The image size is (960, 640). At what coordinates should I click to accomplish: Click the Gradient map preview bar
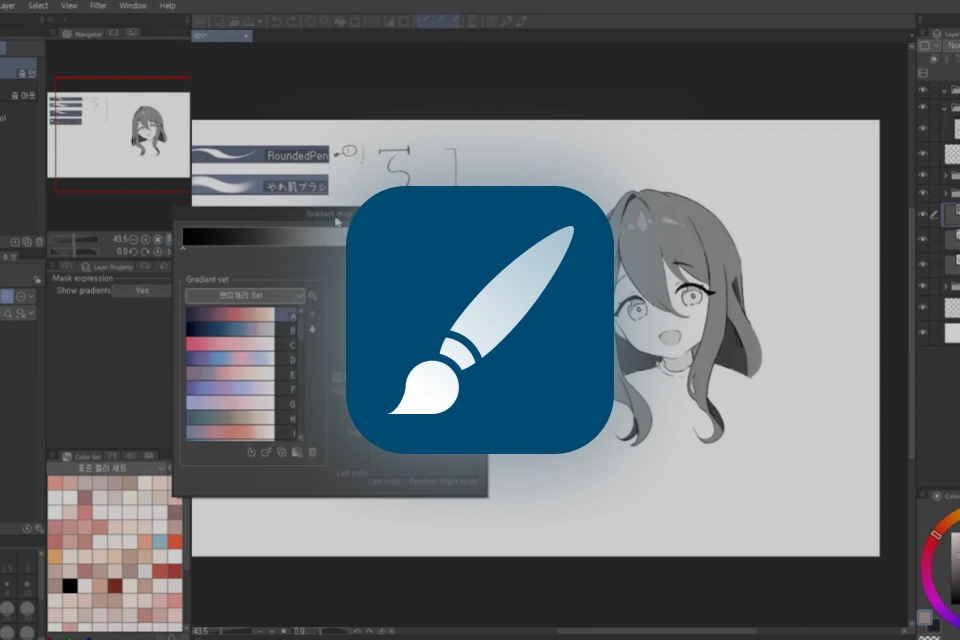click(264, 236)
